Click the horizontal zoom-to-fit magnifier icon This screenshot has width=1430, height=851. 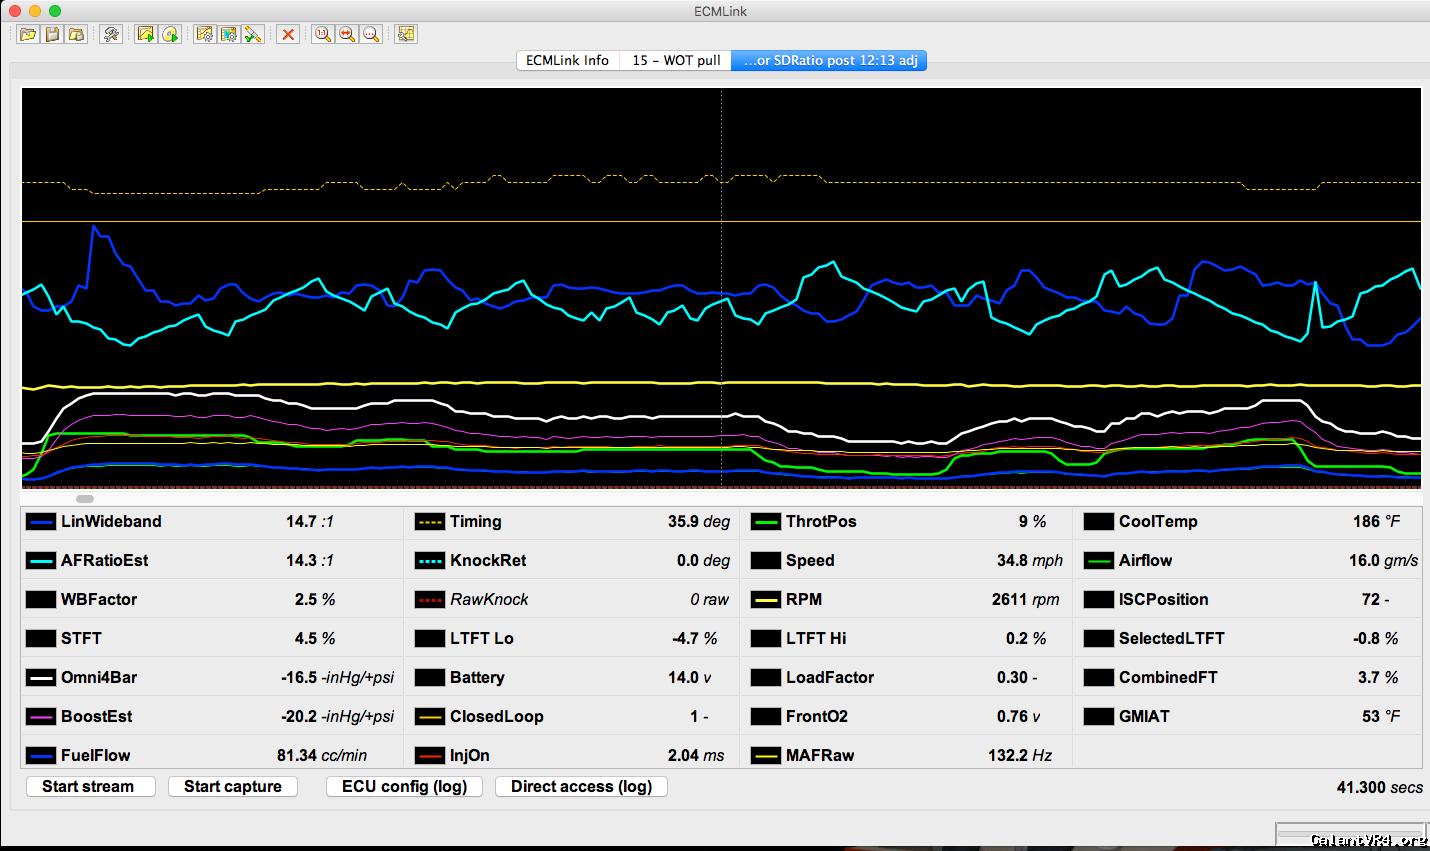point(346,34)
